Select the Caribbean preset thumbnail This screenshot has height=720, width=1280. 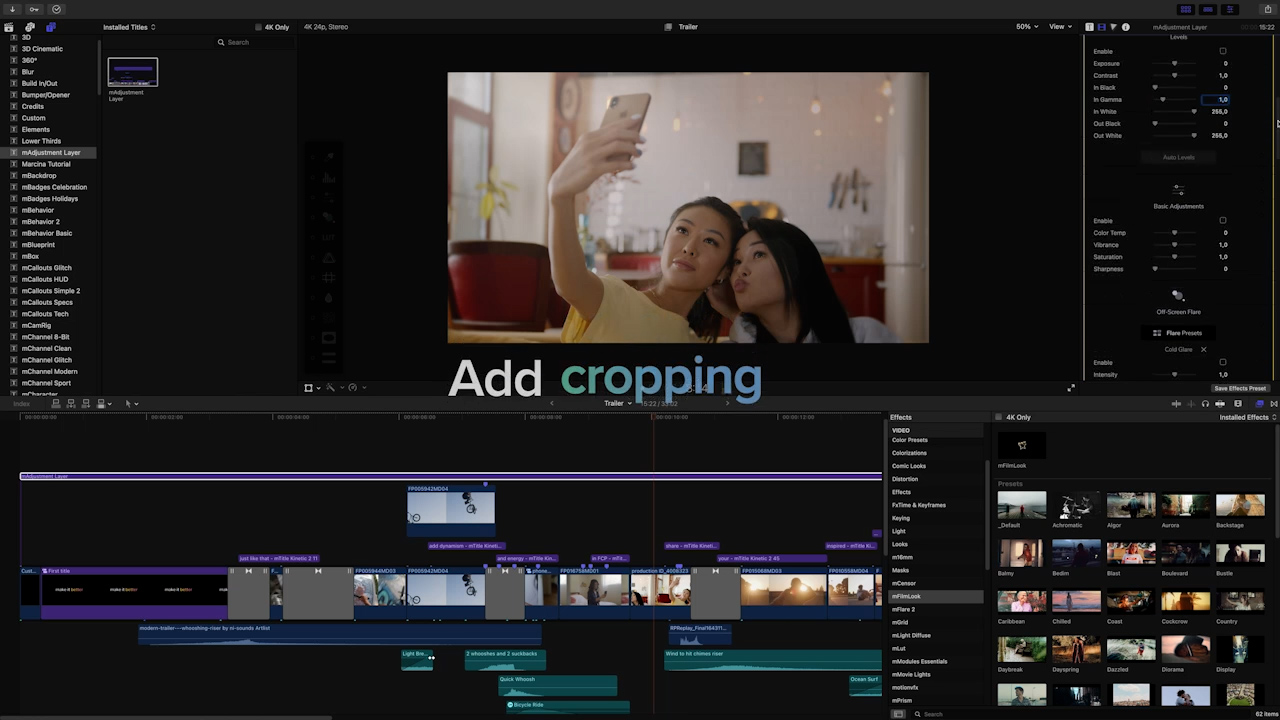(1021, 601)
